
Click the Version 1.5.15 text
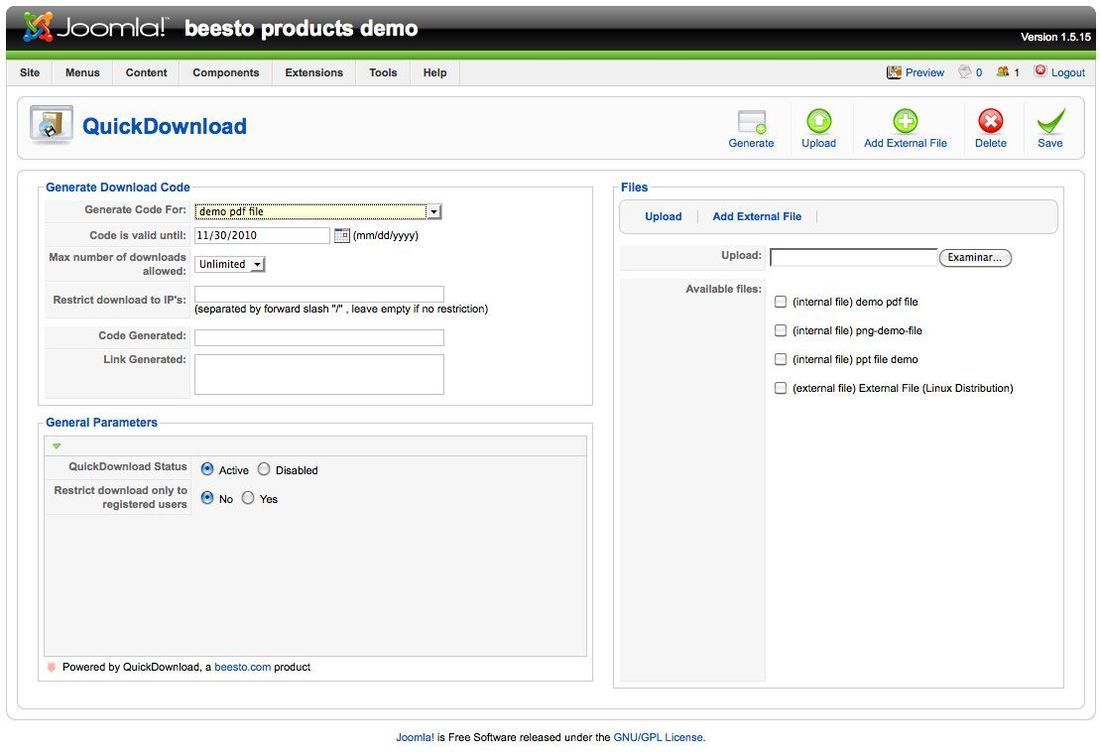point(1055,37)
